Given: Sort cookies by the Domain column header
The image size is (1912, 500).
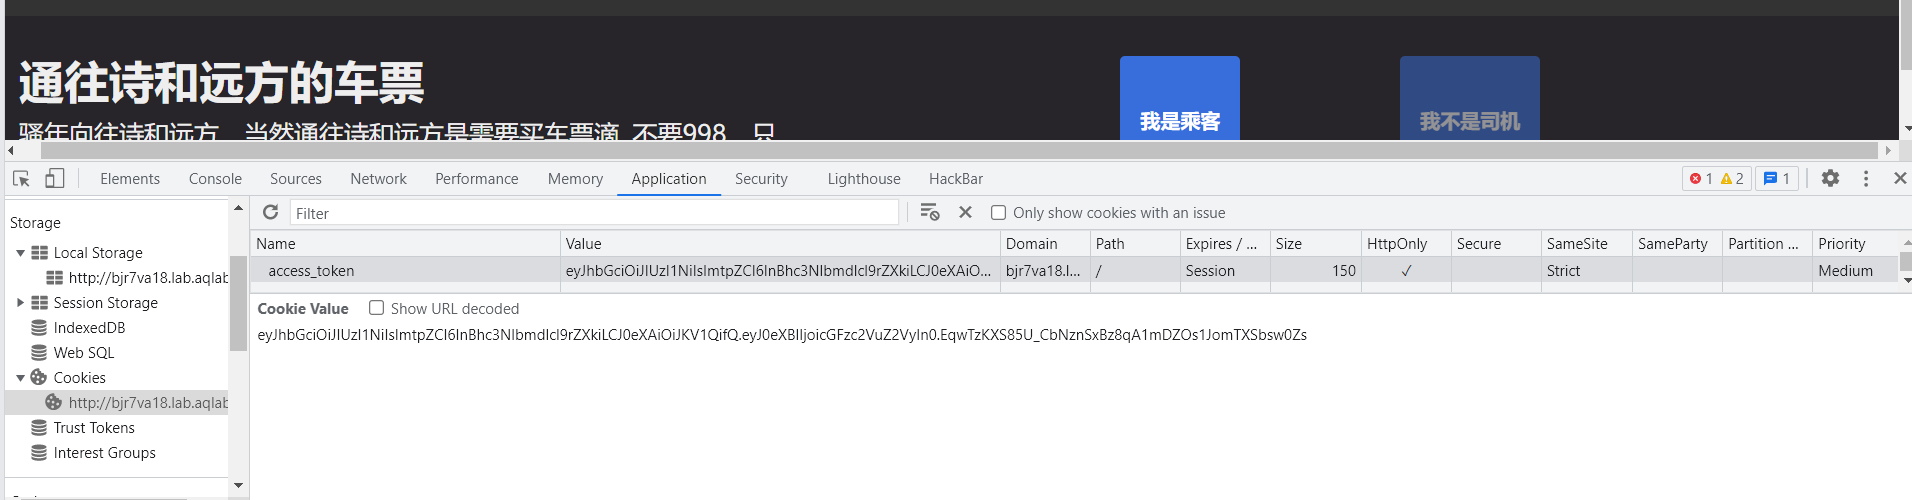Looking at the screenshot, I should (x=1045, y=243).
